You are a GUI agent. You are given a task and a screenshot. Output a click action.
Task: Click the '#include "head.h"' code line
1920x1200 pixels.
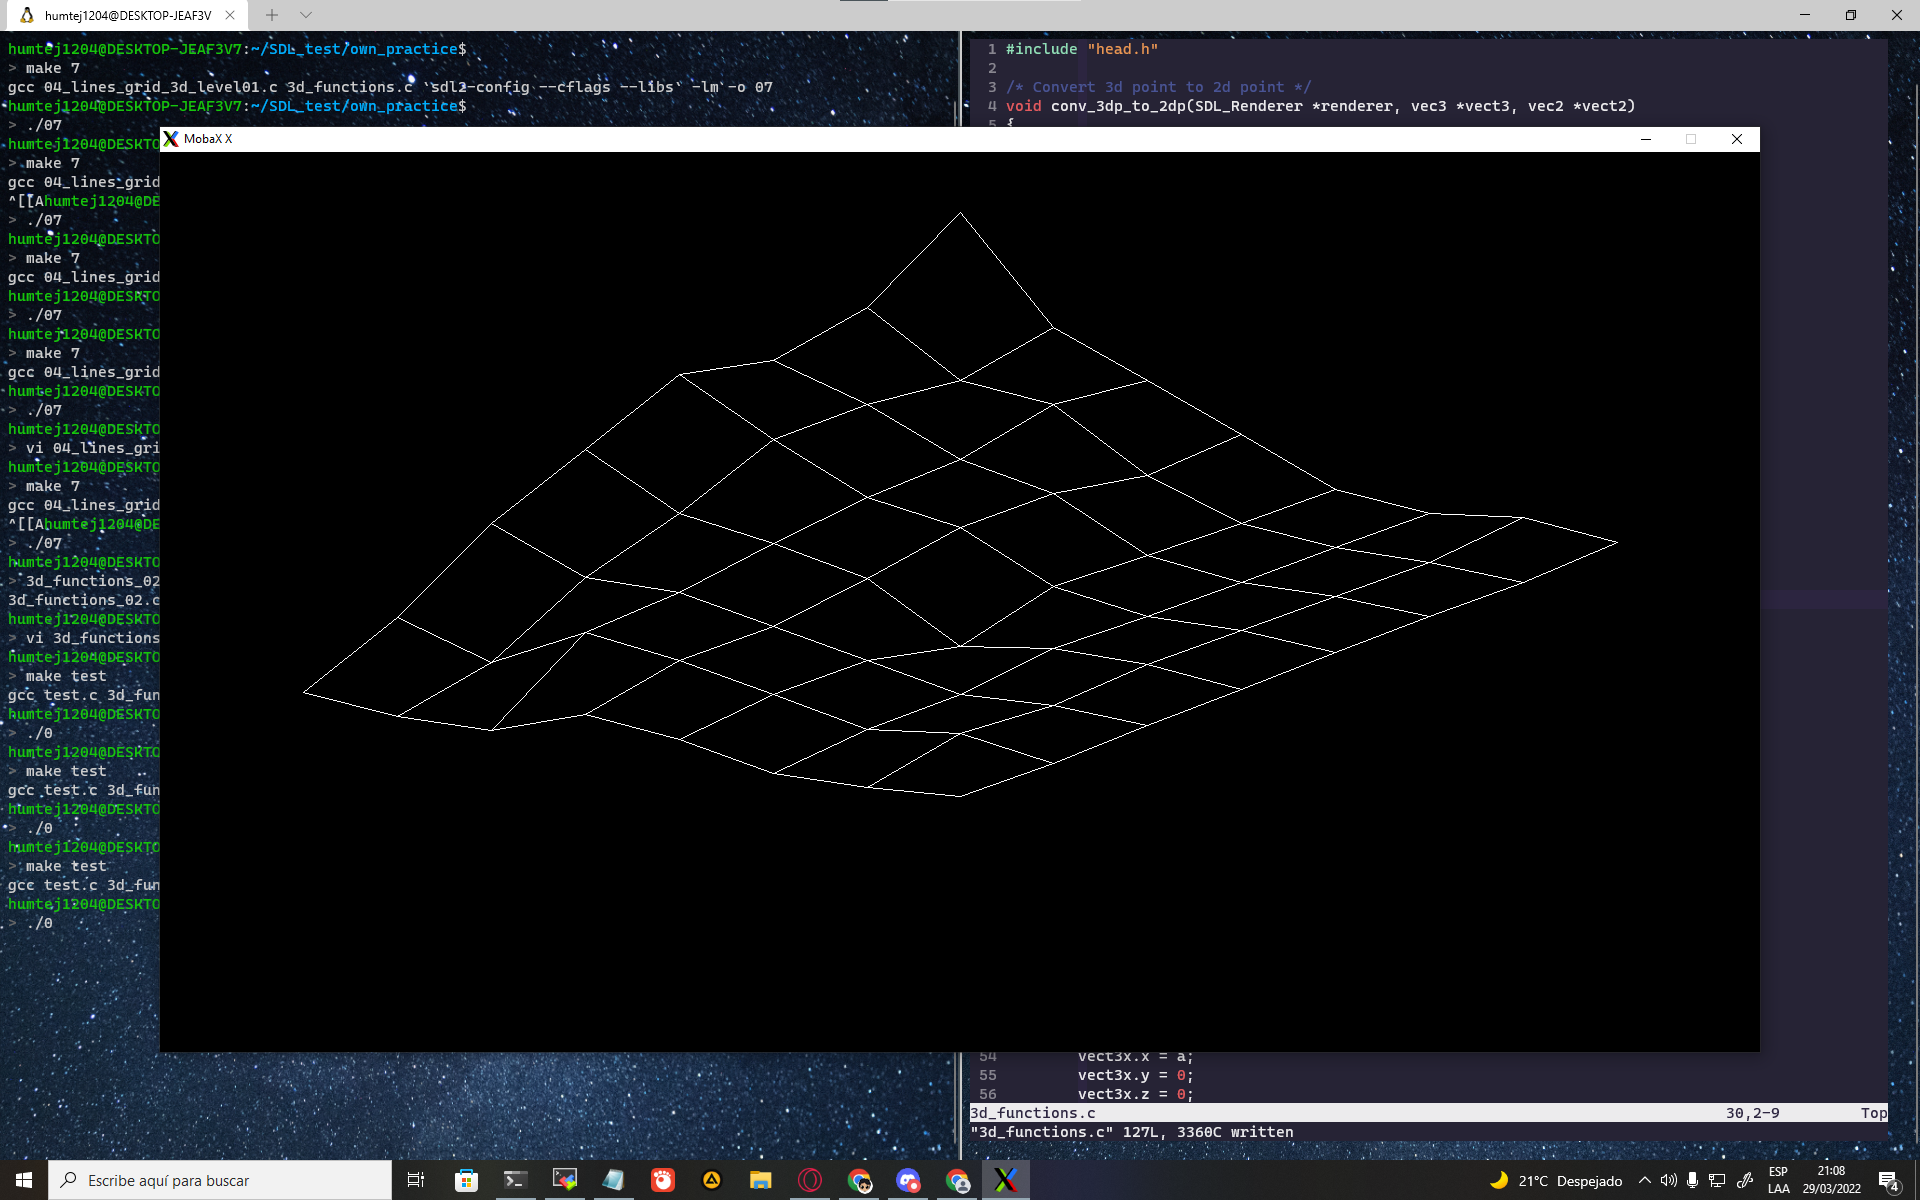click(1082, 49)
